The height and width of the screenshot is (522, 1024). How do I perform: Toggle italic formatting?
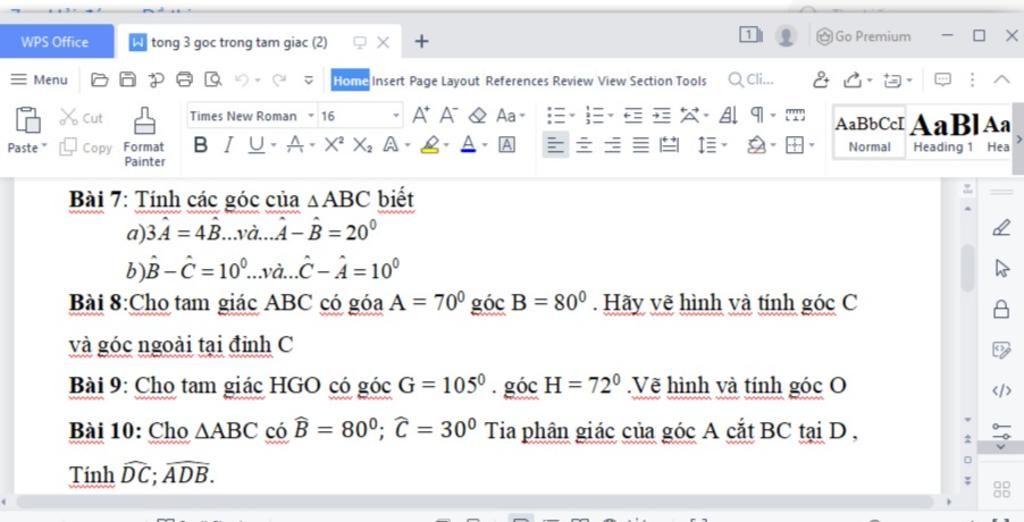coord(228,144)
